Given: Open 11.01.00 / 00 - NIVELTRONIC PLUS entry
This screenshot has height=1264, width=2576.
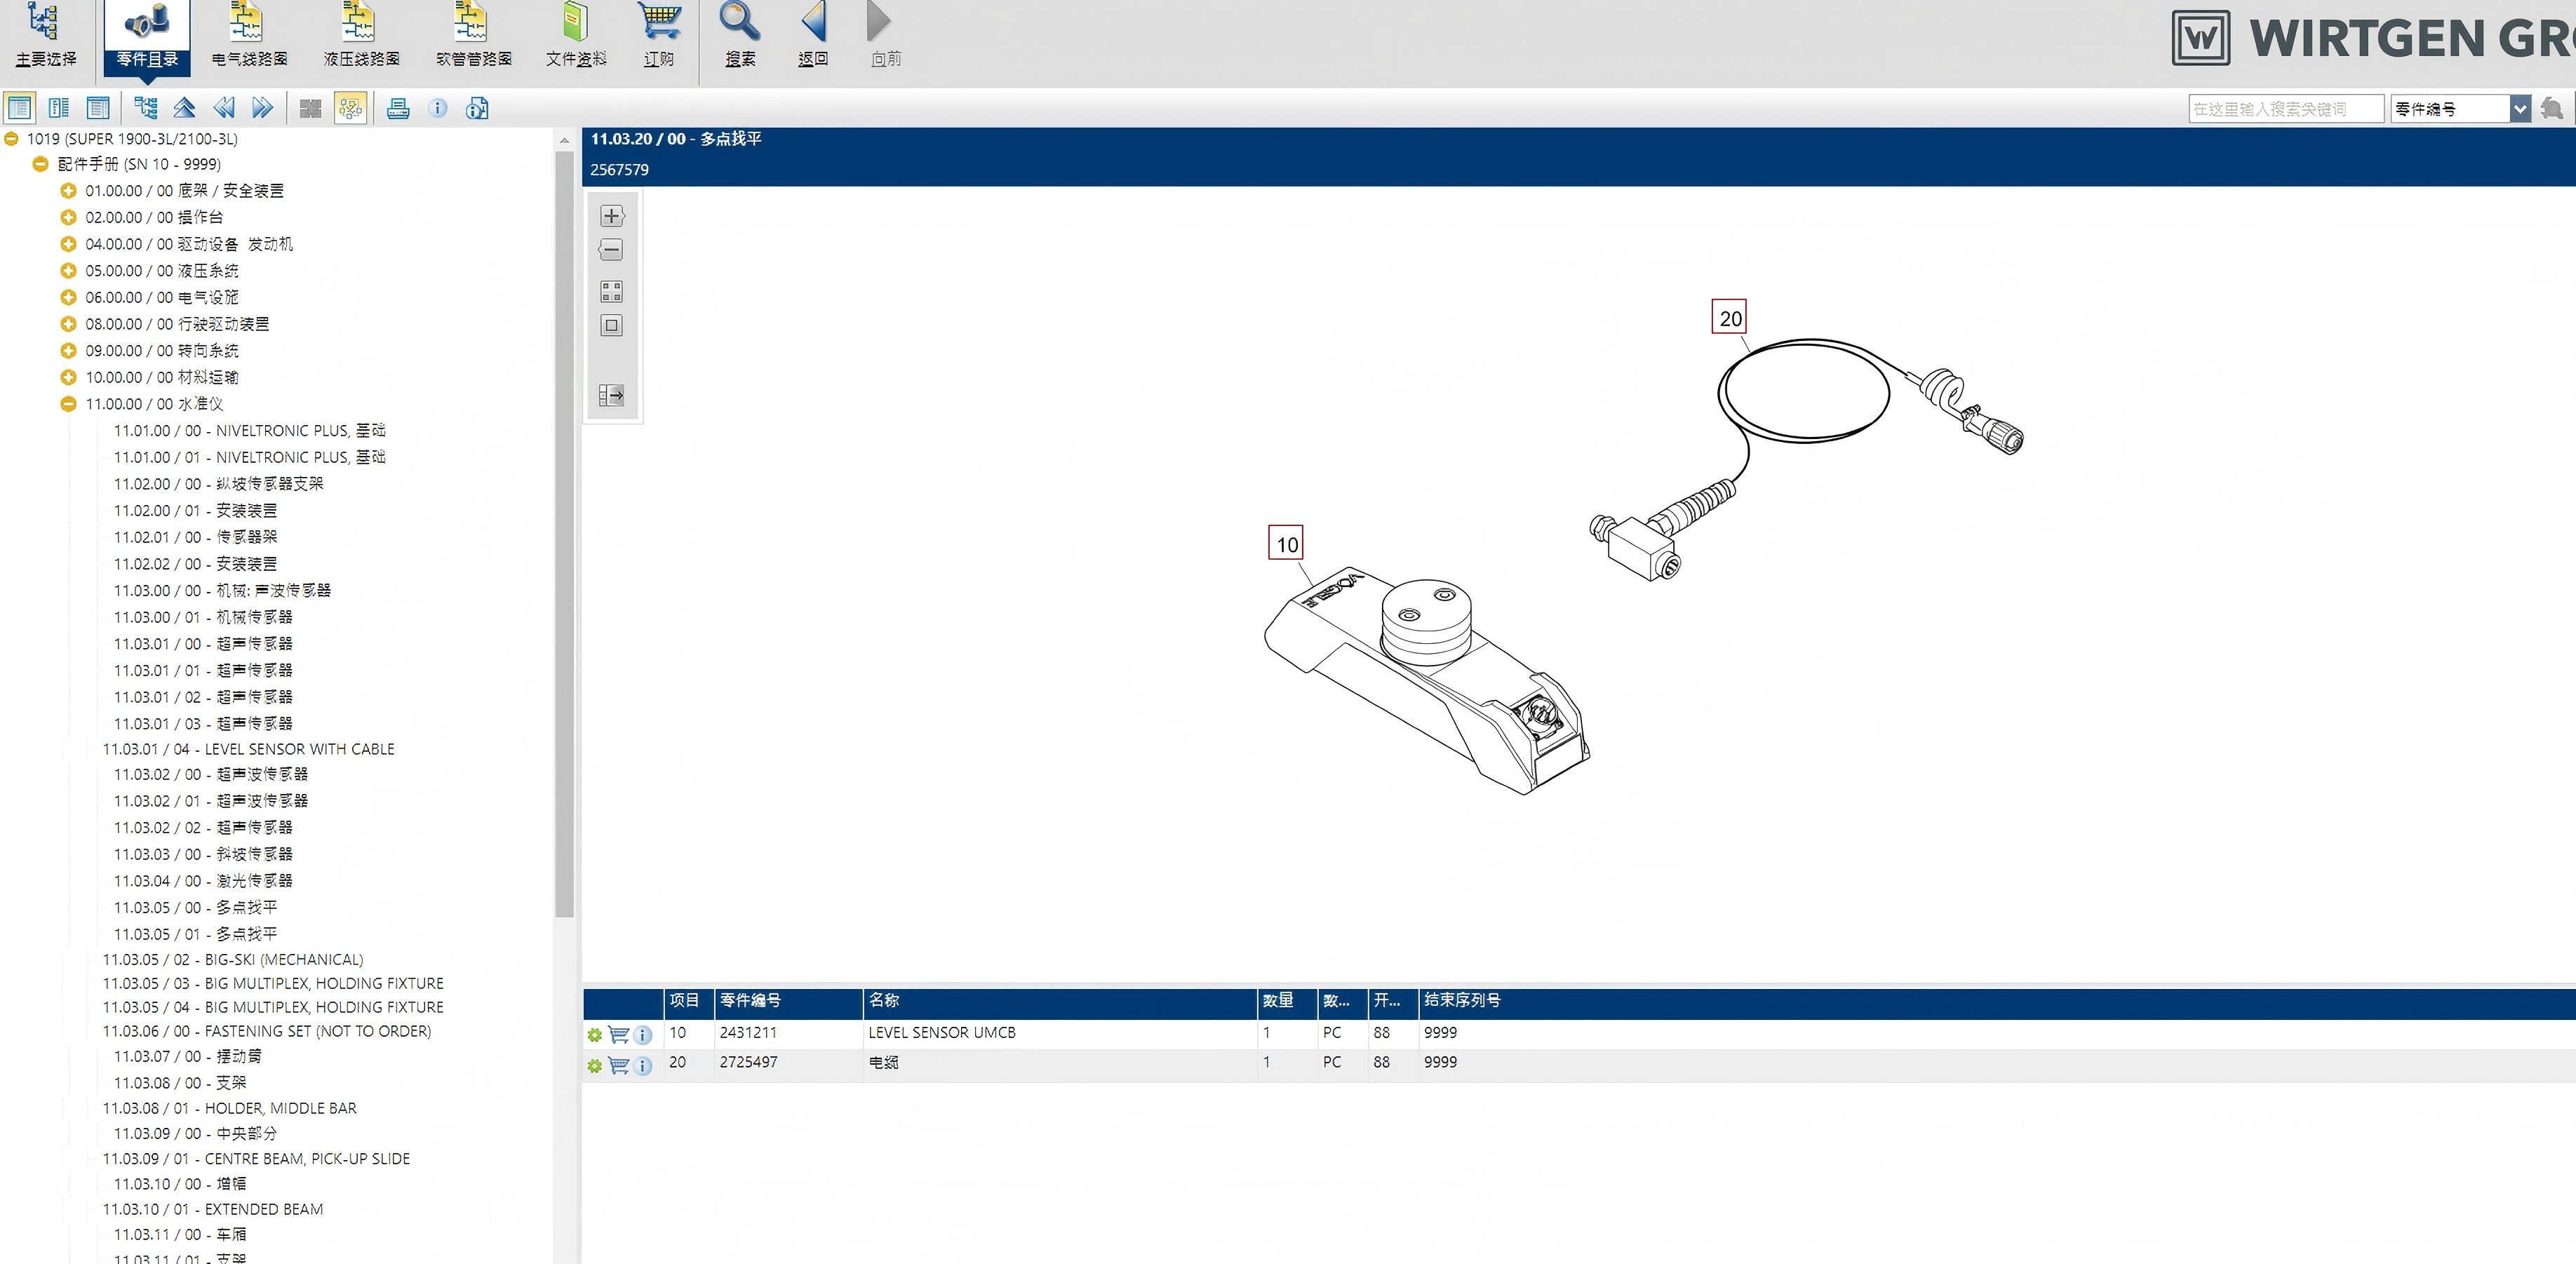Looking at the screenshot, I should 250,431.
